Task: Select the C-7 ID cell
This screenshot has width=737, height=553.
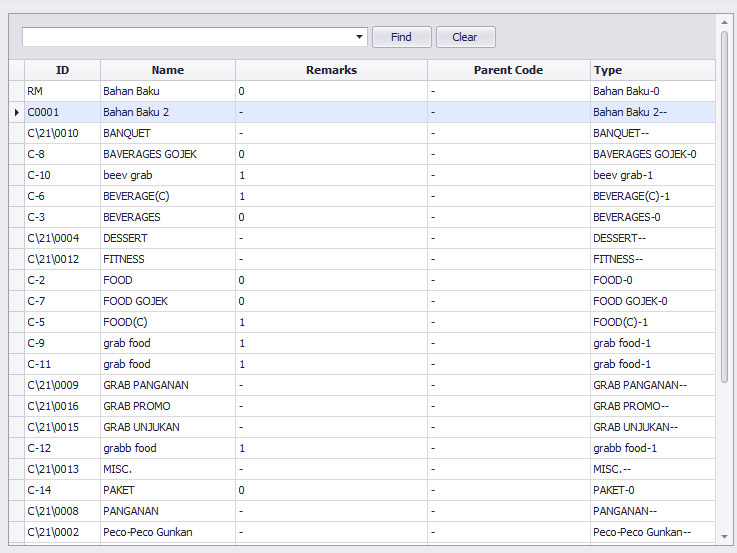Action: point(63,301)
